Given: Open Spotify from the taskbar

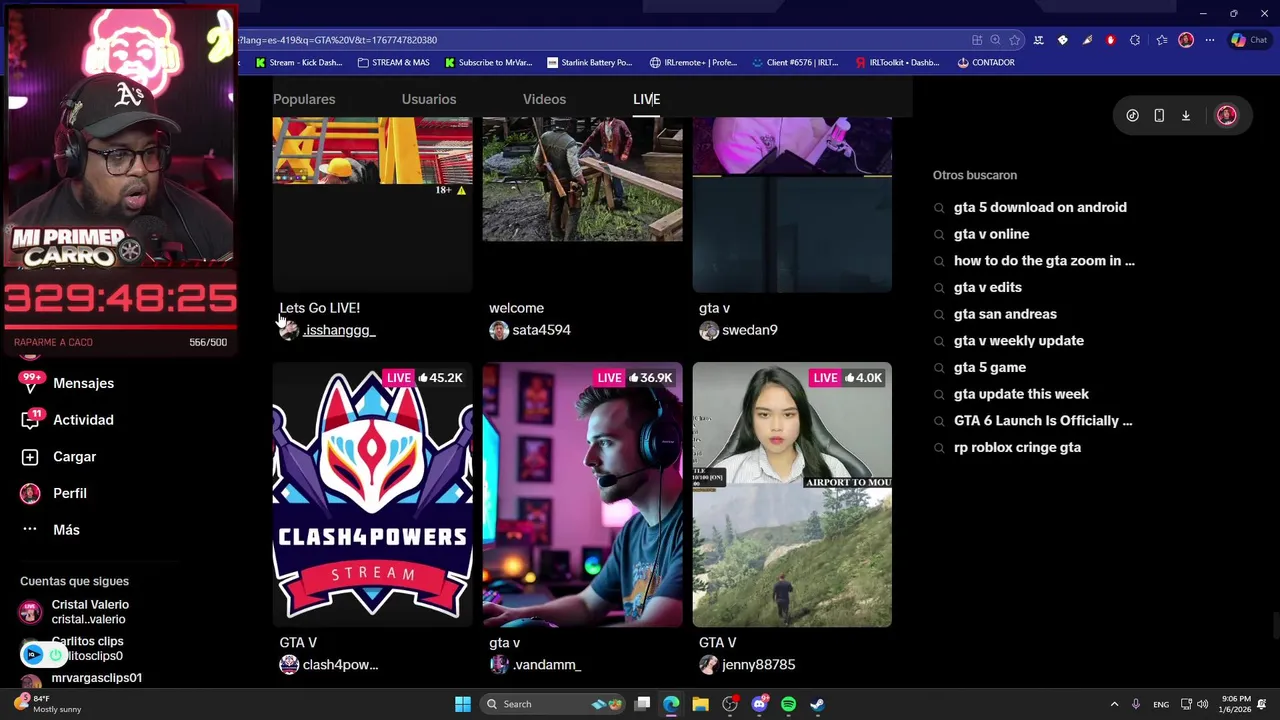Looking at the screenshot, I should [x=788, y=704].
